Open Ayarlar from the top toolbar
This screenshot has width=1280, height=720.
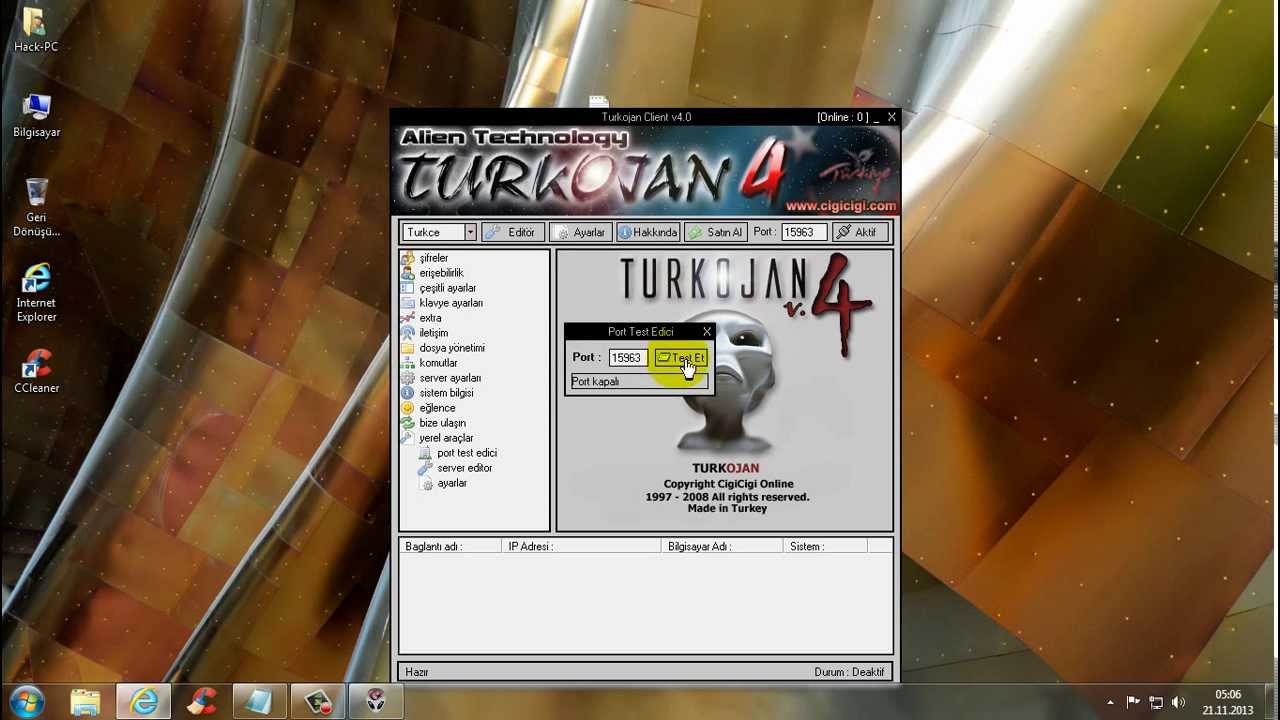pos(580,232)
